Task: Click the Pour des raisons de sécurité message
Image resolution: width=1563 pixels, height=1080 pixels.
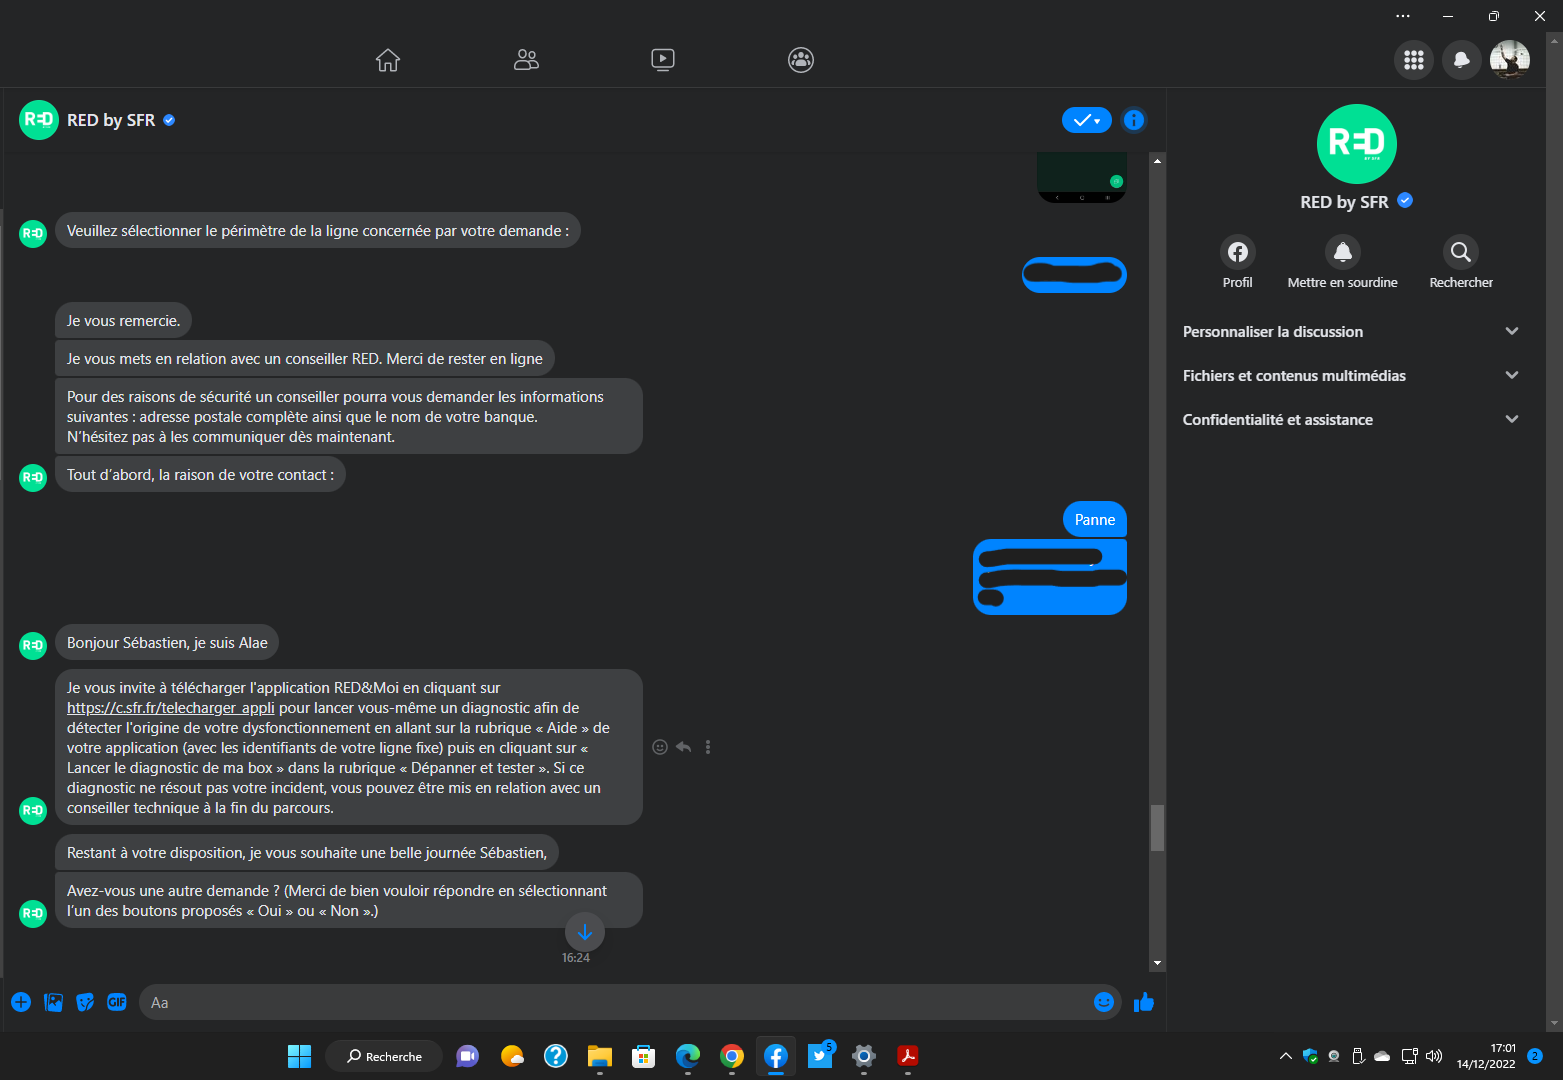Action: [349, 416]
